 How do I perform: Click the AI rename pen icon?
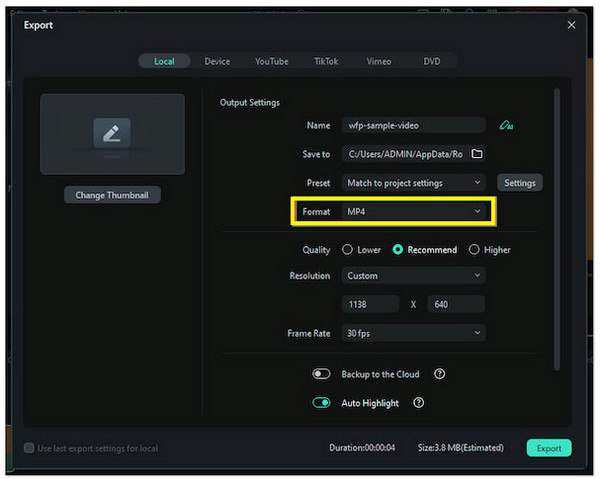point(506,125)
